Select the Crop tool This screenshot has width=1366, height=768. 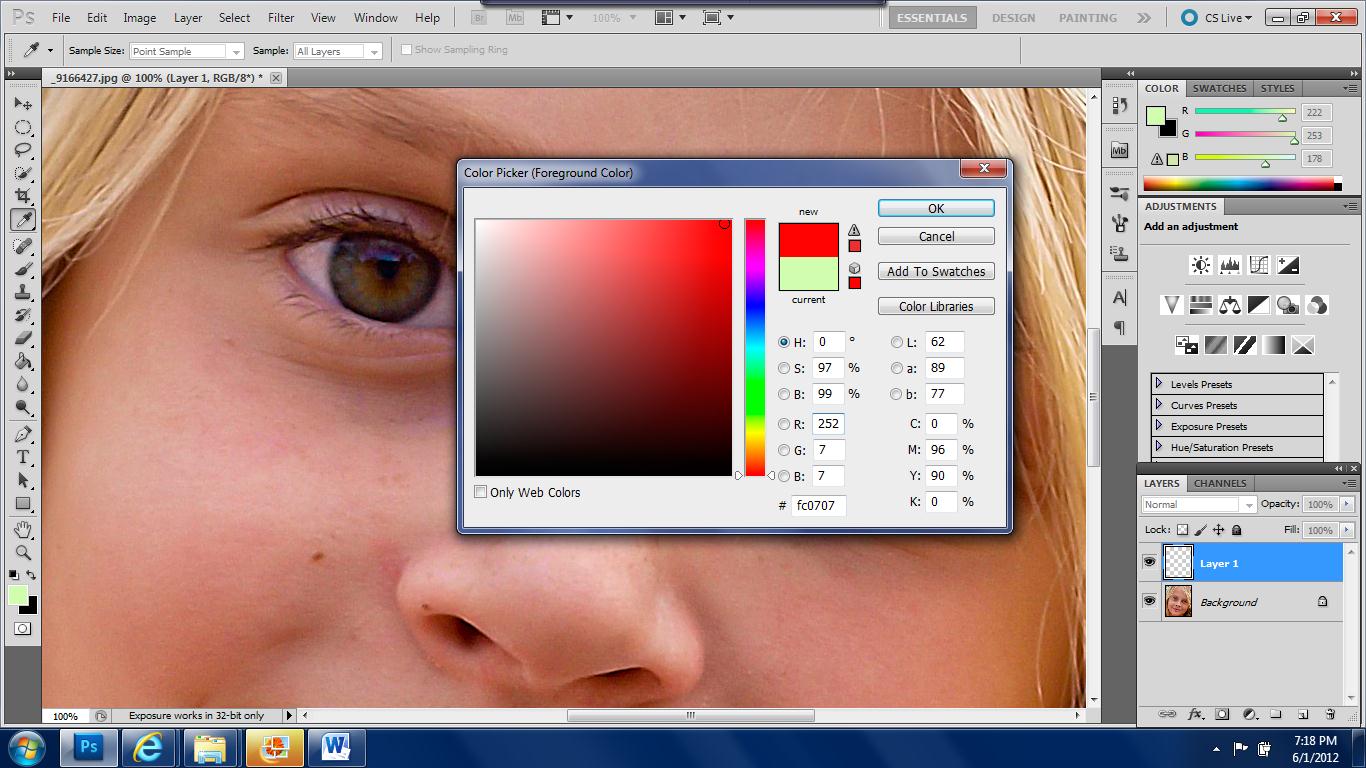pos(23,196)
